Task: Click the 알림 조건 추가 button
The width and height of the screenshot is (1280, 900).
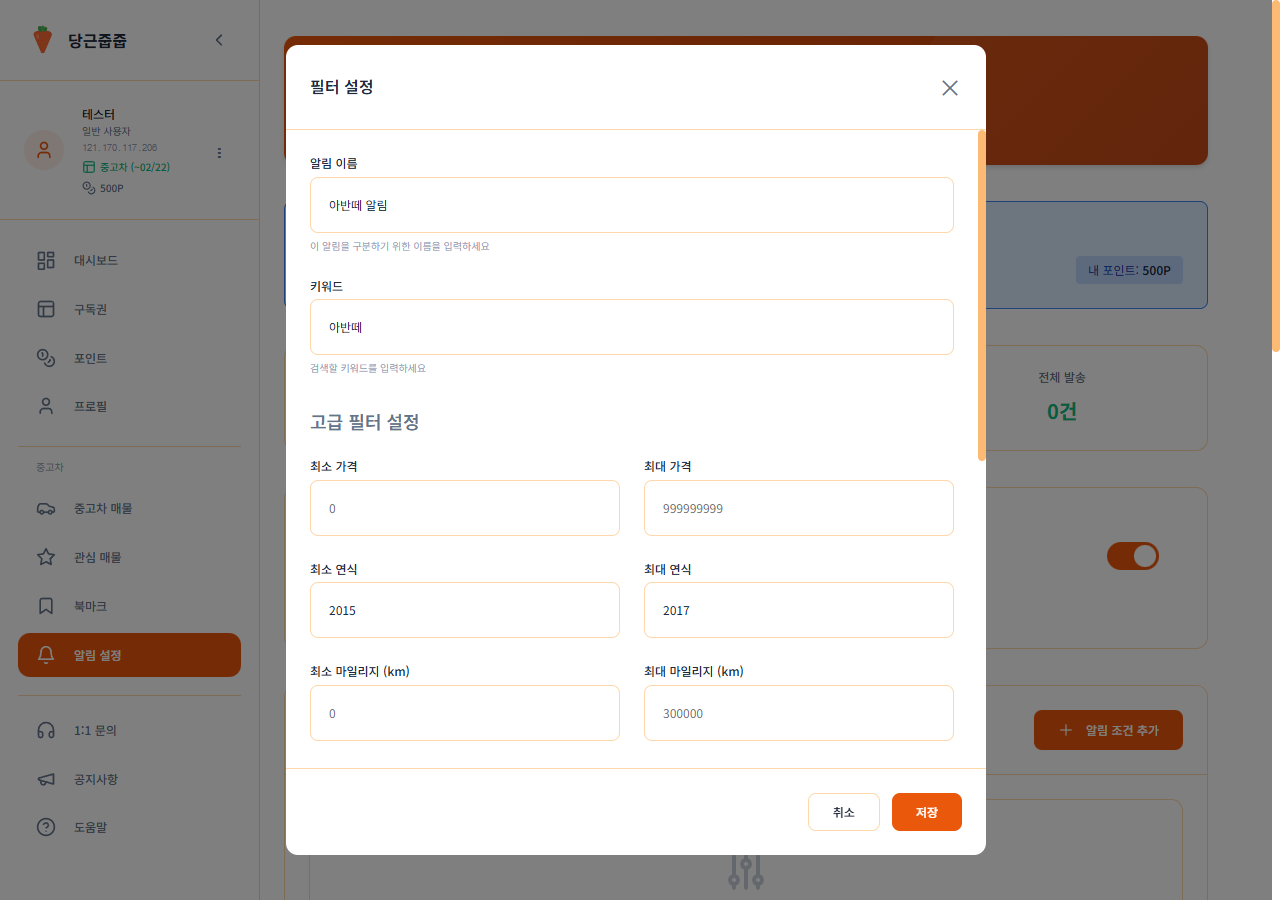Action: point(1108,730)
